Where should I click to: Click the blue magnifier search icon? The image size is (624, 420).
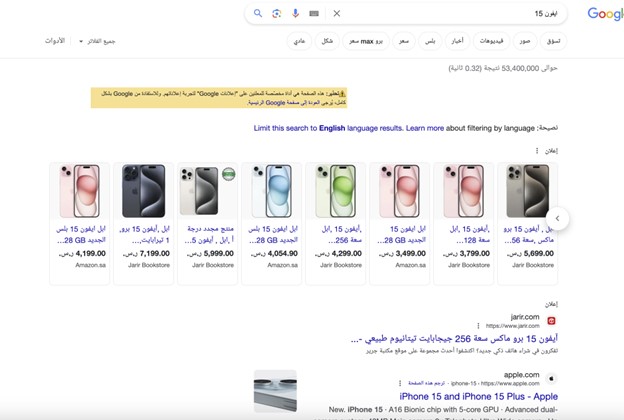(x=258, y=14)
